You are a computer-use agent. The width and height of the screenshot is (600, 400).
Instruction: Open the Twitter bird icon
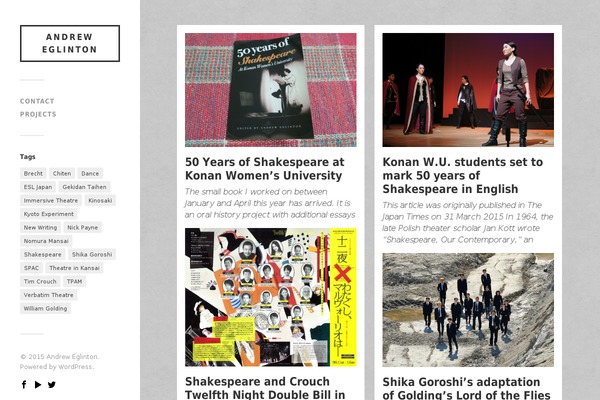point(52,384)
